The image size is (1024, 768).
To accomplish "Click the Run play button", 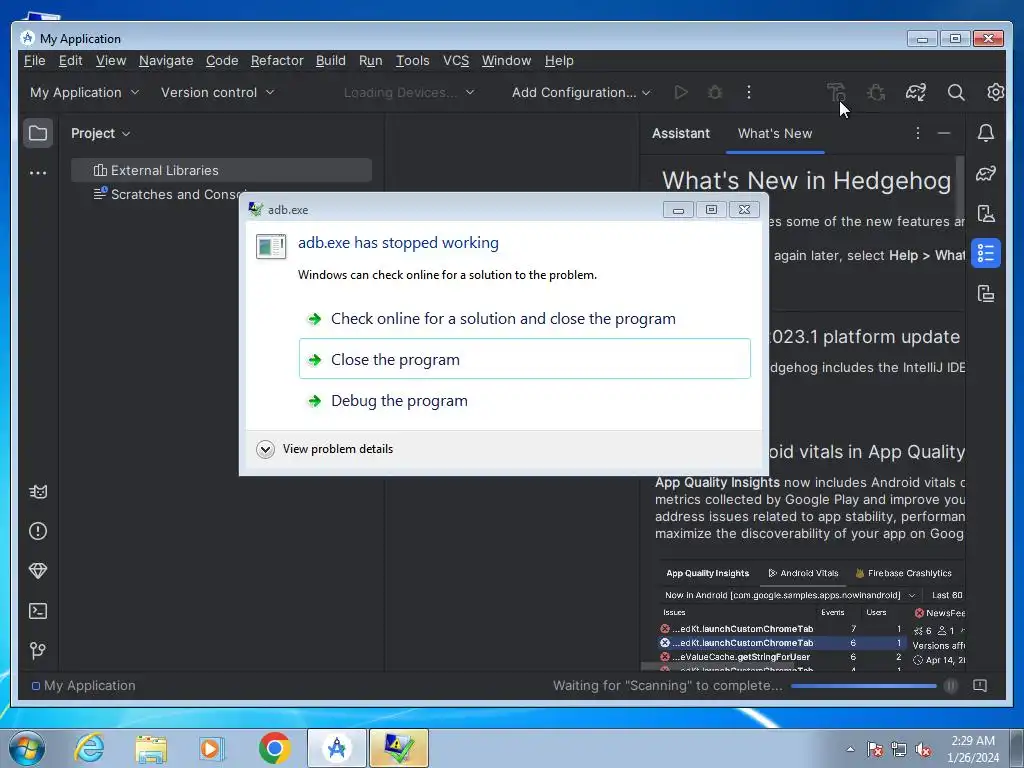I will (680, 92).
